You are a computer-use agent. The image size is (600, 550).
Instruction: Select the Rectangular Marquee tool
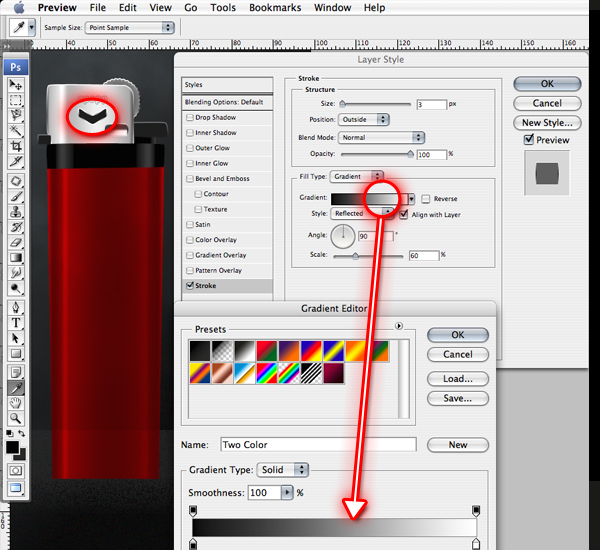[16, 101]
